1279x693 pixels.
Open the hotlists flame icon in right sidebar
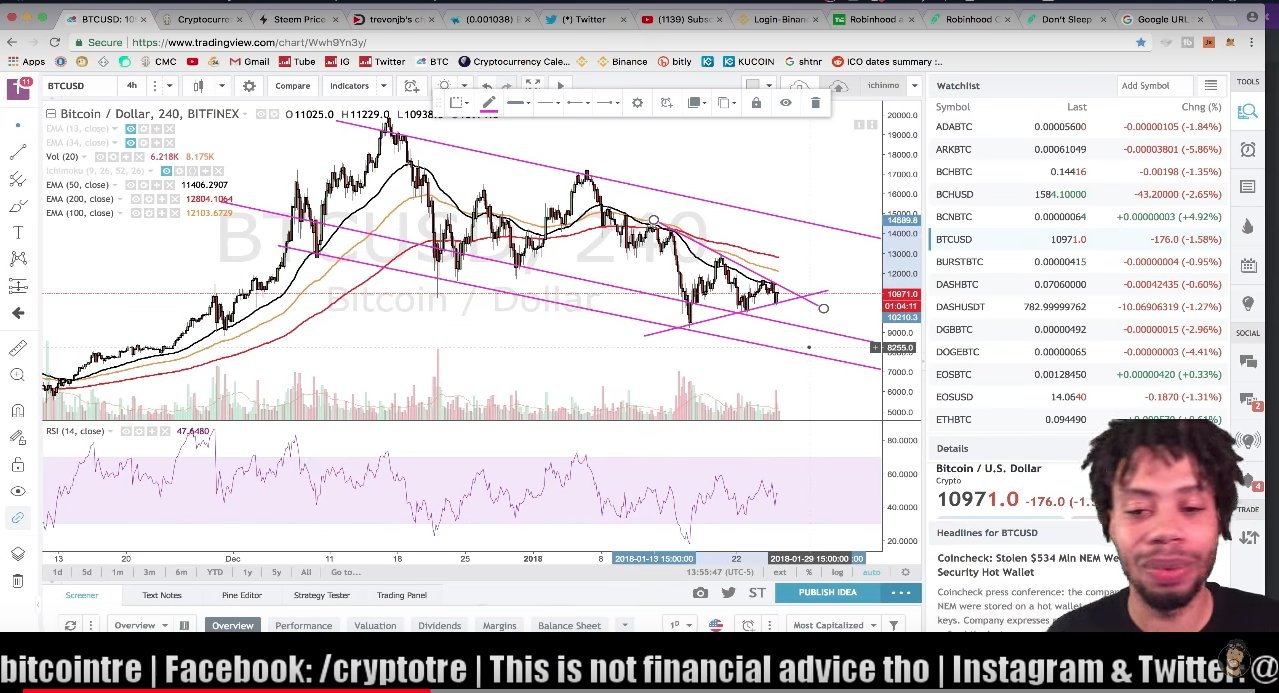coord(1248,226)
